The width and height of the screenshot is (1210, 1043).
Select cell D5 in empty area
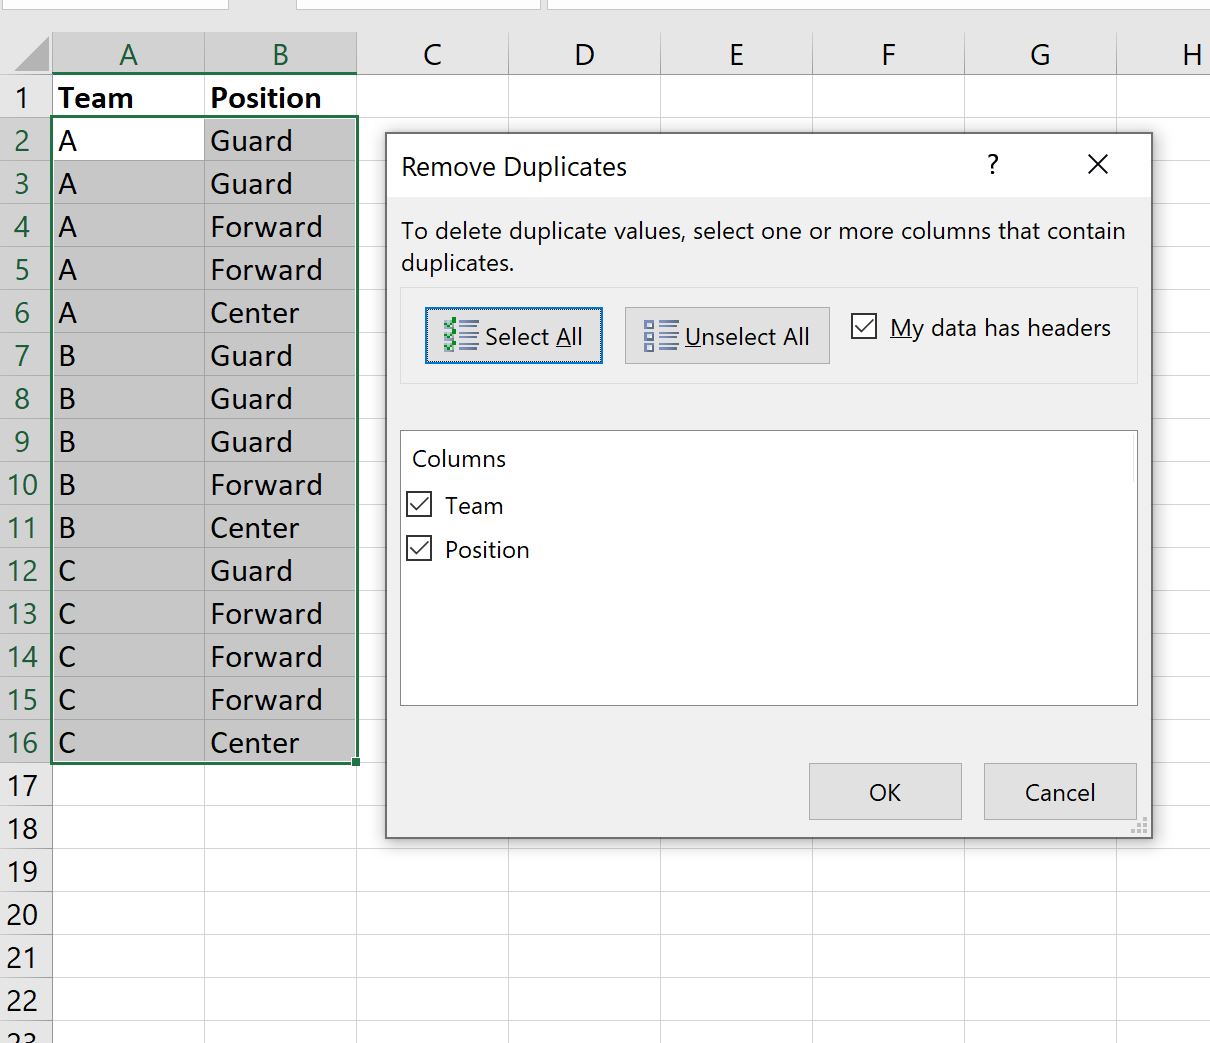point(584,268)
